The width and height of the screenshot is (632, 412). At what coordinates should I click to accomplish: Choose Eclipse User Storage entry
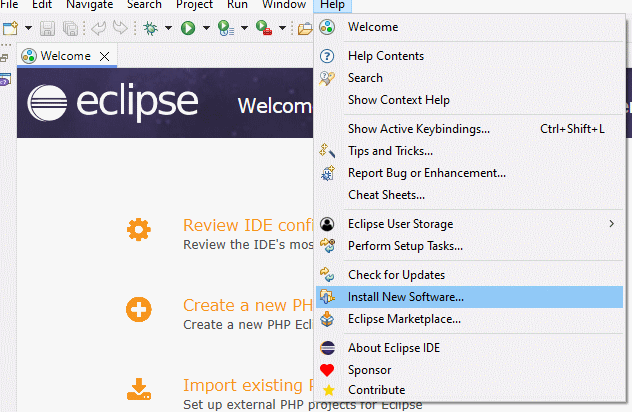click(470, 224)
